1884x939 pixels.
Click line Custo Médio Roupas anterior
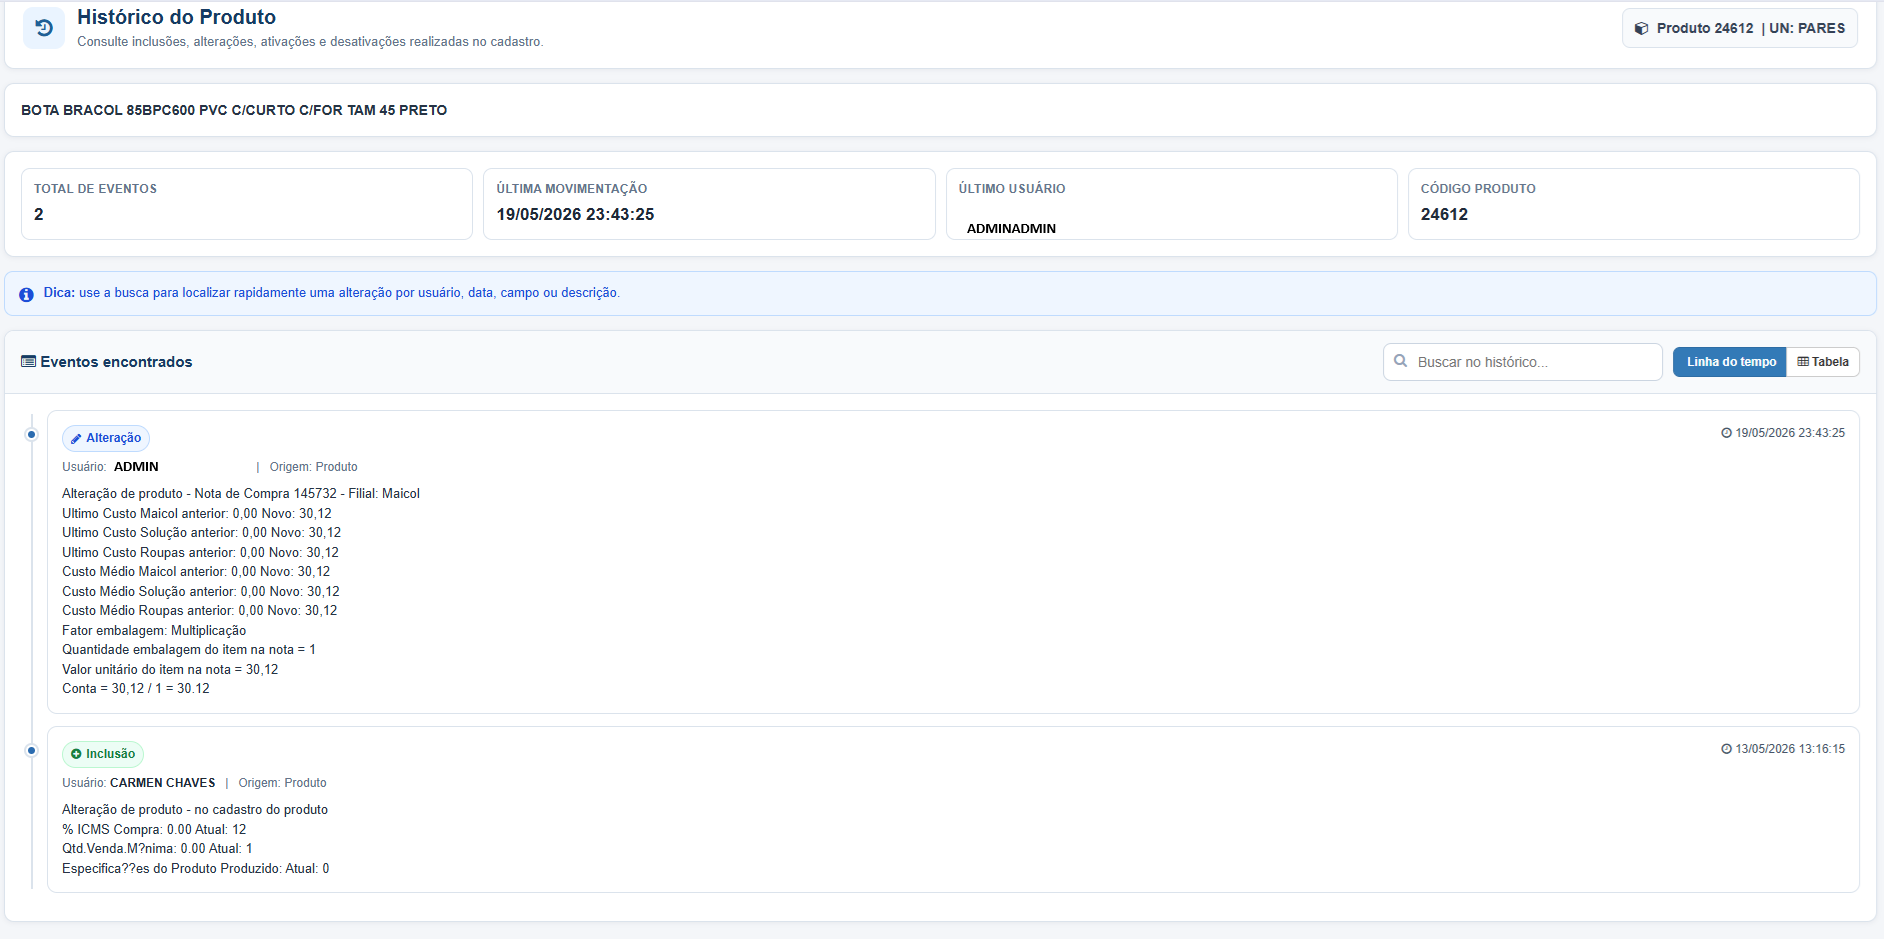click(199, 611)
